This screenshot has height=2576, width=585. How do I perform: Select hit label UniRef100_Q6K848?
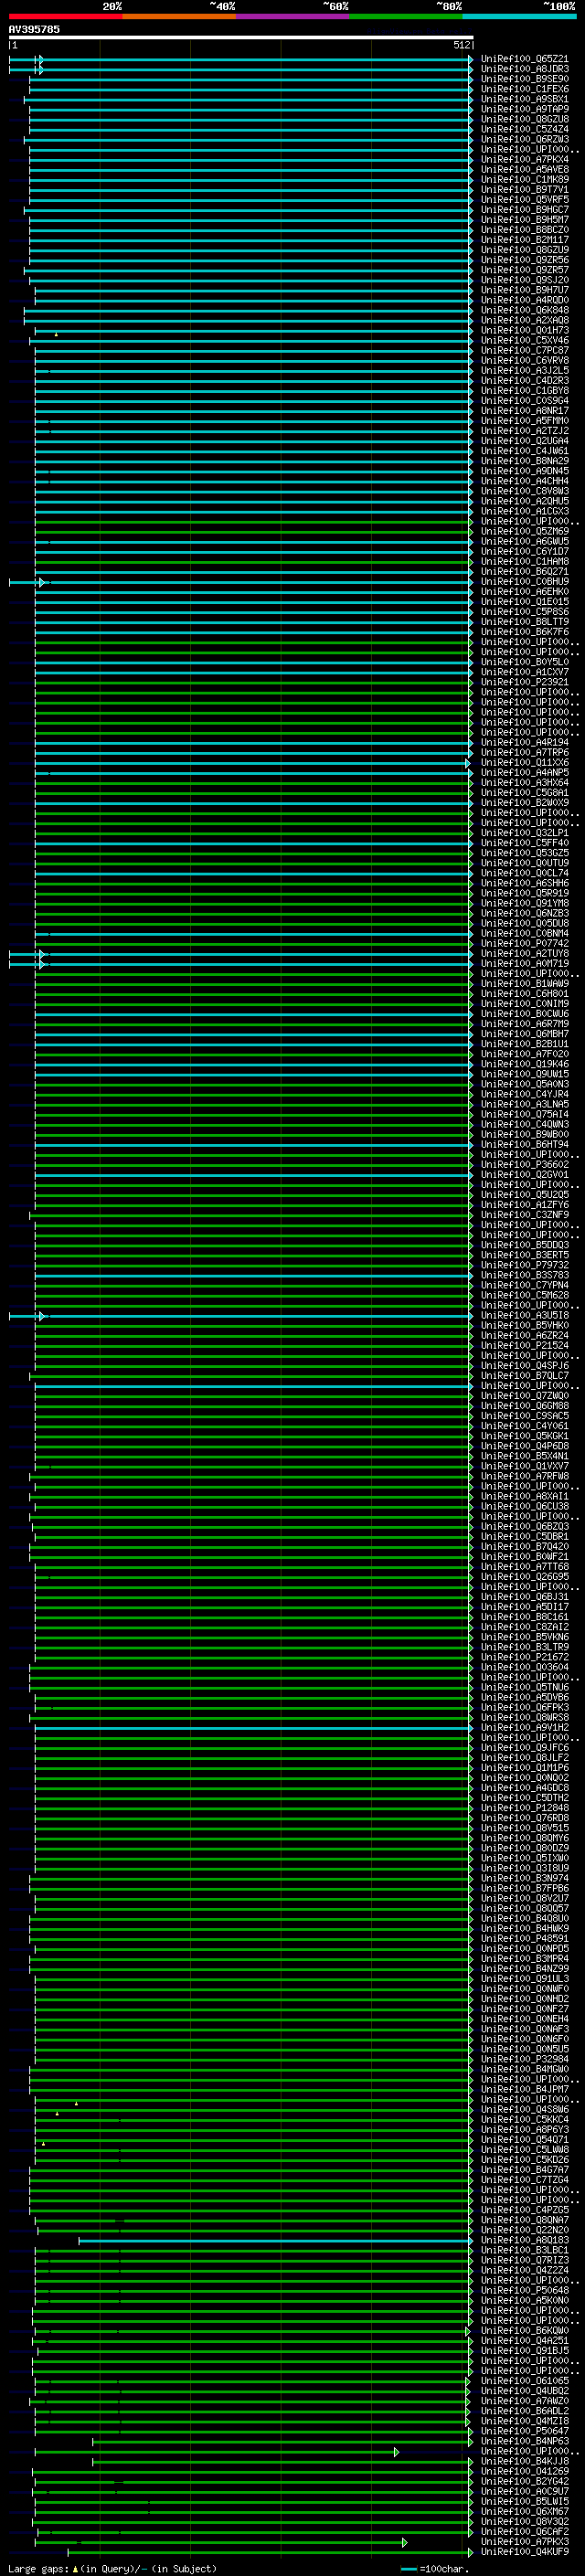[524, 310]
